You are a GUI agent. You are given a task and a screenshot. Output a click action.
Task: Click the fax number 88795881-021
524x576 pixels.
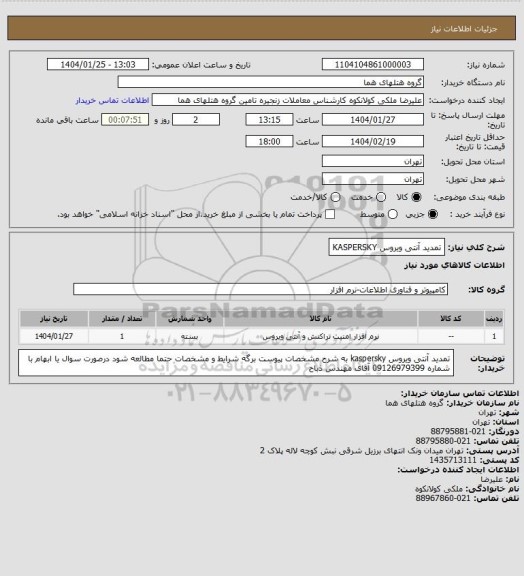[458, 431]
